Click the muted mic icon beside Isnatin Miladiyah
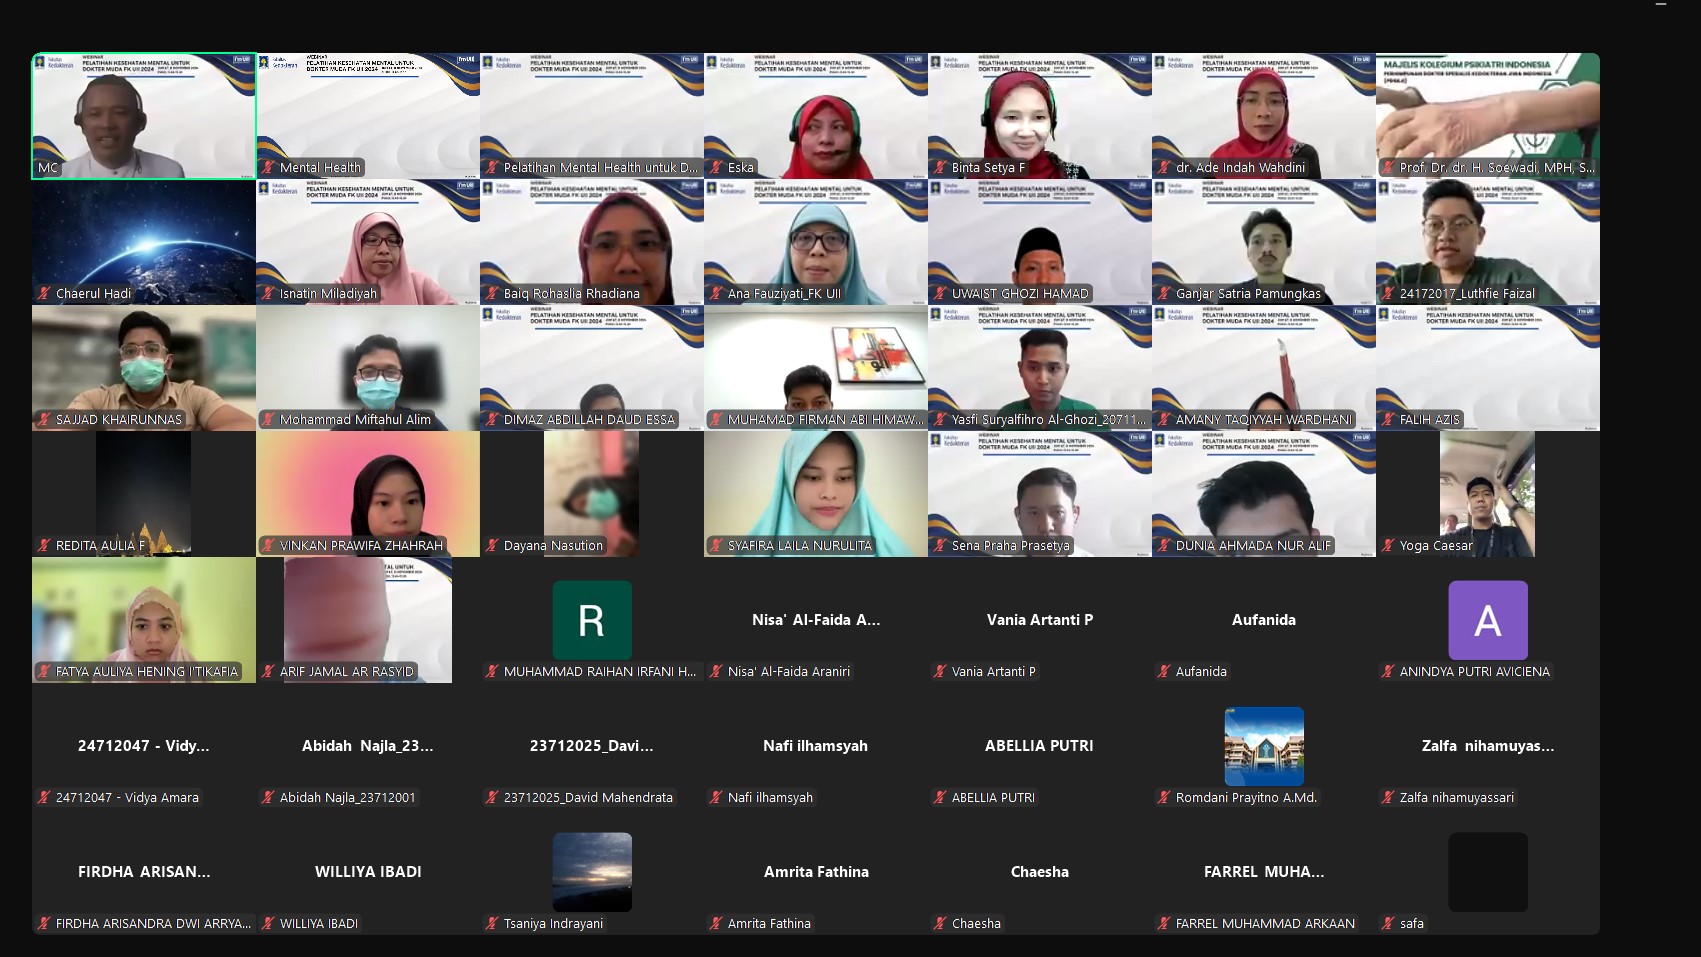 pos(268,293)
